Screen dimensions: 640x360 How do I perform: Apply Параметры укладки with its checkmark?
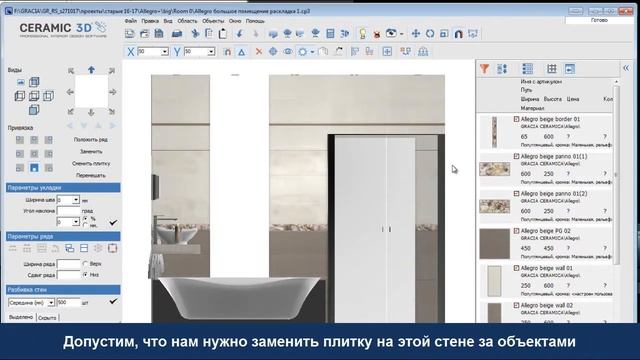[113, 222]
